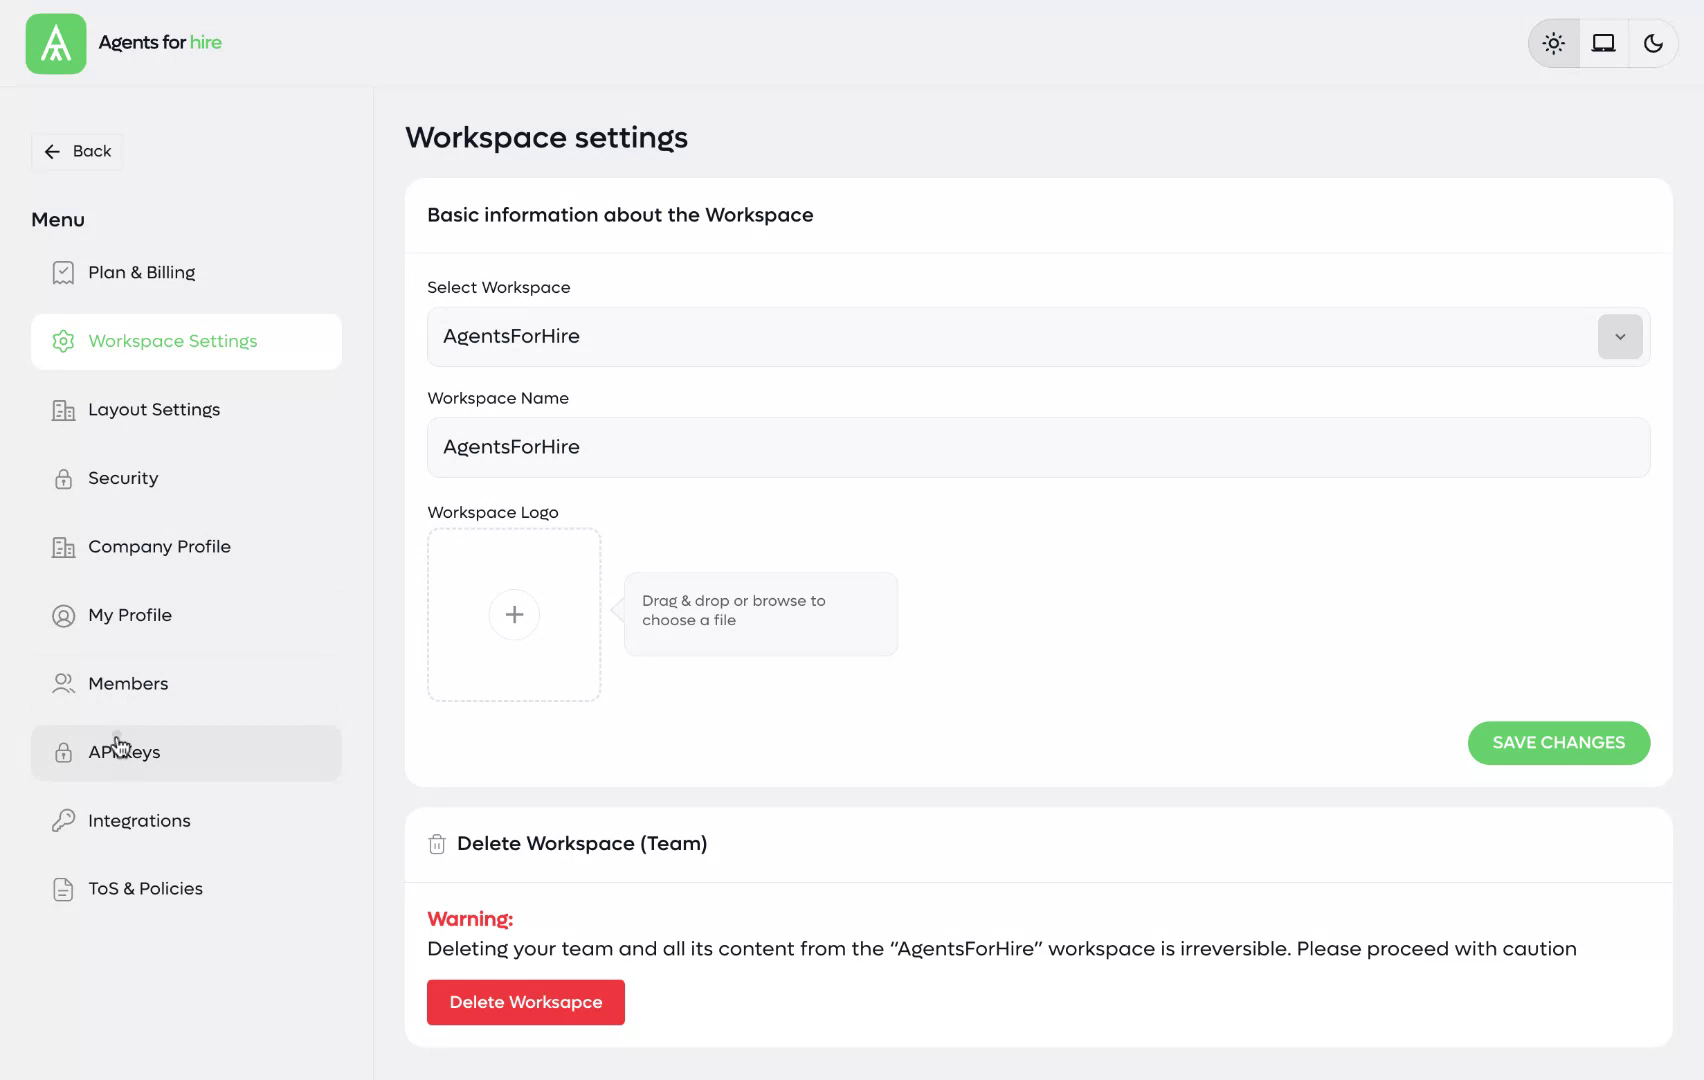Open Integrations label in sidebar

(139, 821)
